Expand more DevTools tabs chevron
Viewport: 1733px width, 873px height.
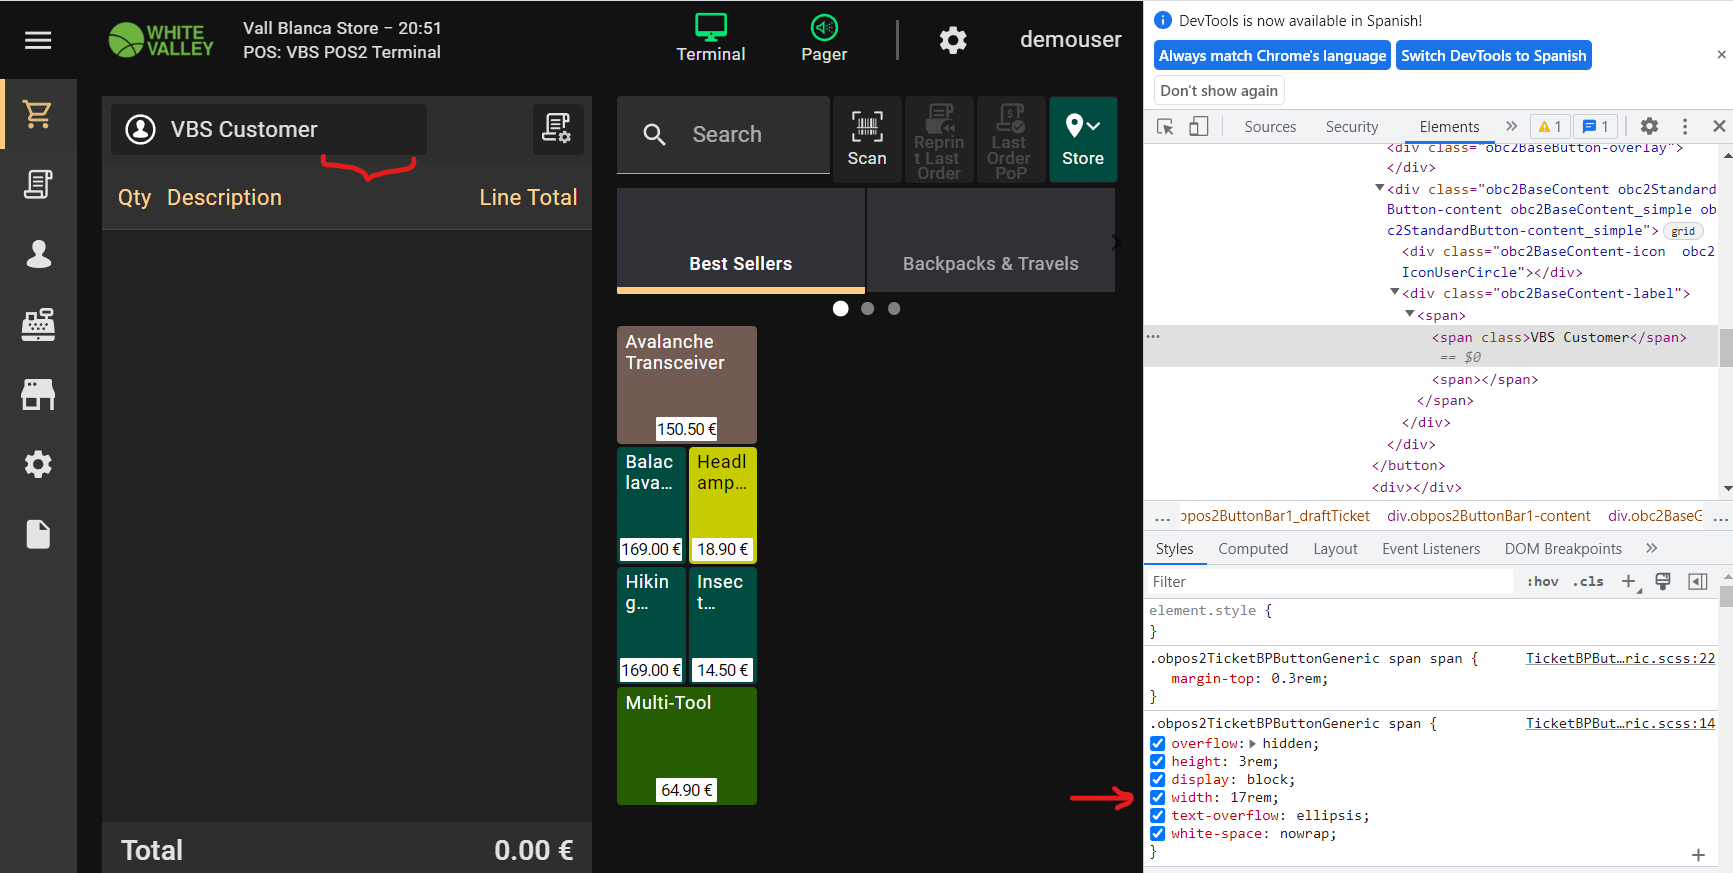[x=1511, y=126]
